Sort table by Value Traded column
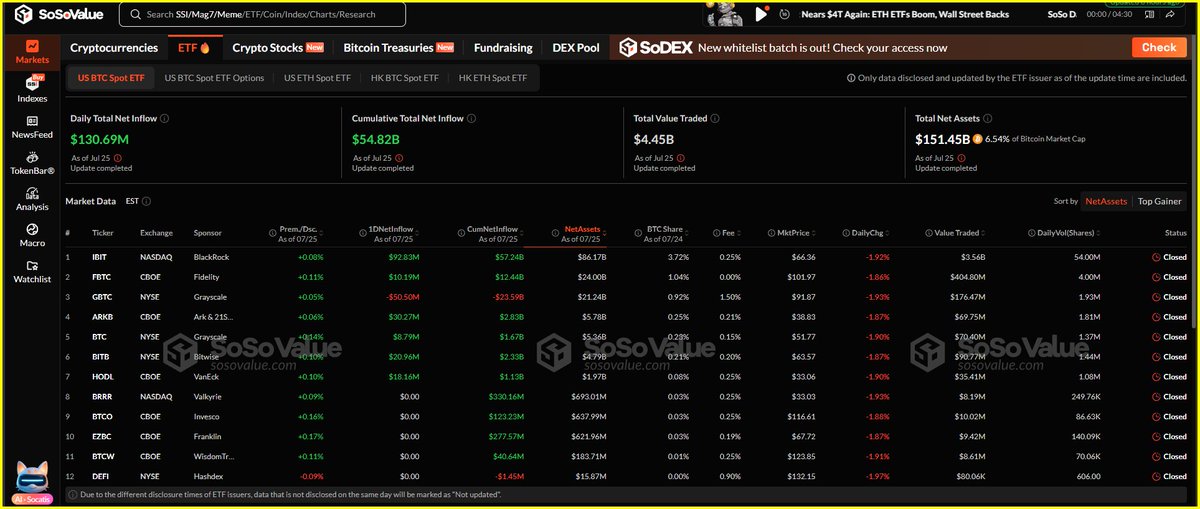 pyautogui.click(x=954, y=232)
